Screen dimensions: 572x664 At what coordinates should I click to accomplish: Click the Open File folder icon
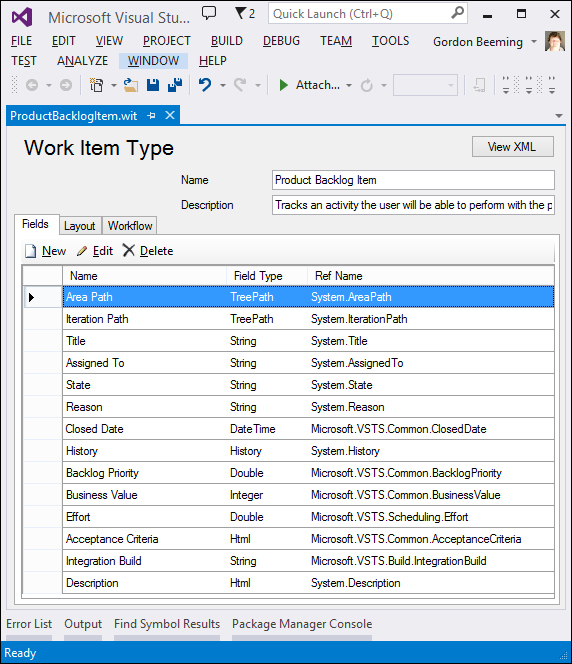click(x=131, y=85)
